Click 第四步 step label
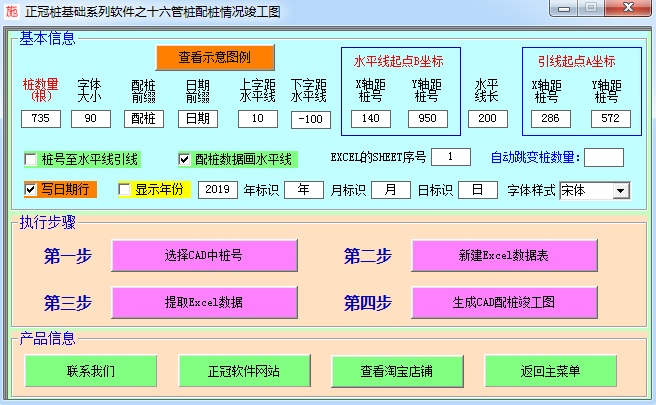 pos(368,303)
